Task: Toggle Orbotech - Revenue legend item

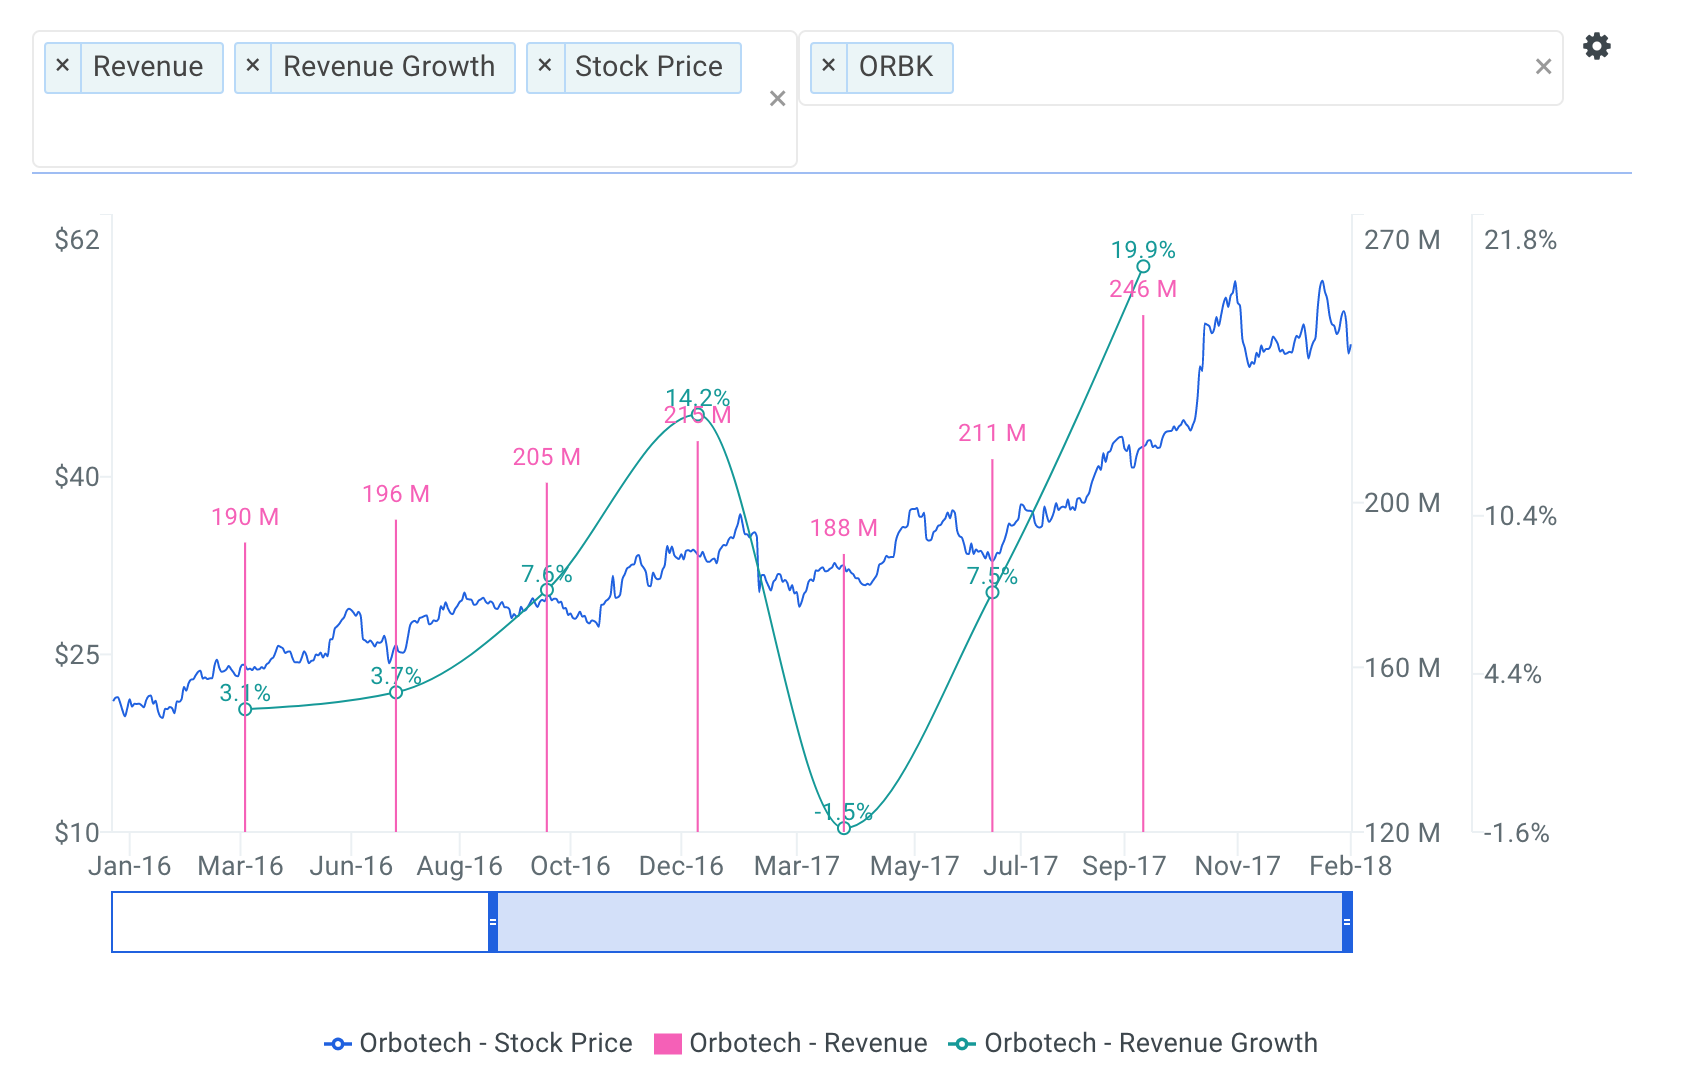Action: point(790,1043)
